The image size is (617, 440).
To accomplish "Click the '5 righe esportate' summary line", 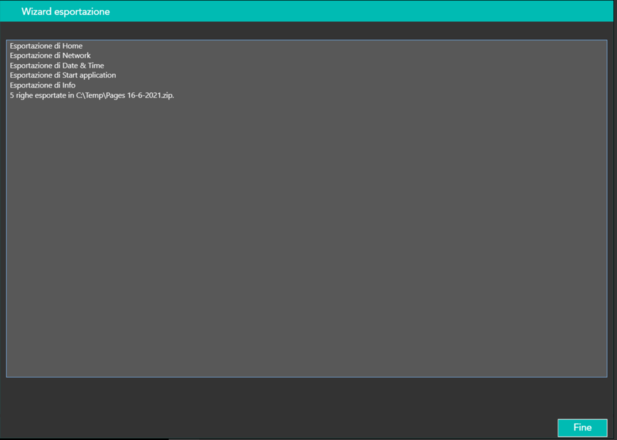I will pyautogui.click(x=40, y=95).
